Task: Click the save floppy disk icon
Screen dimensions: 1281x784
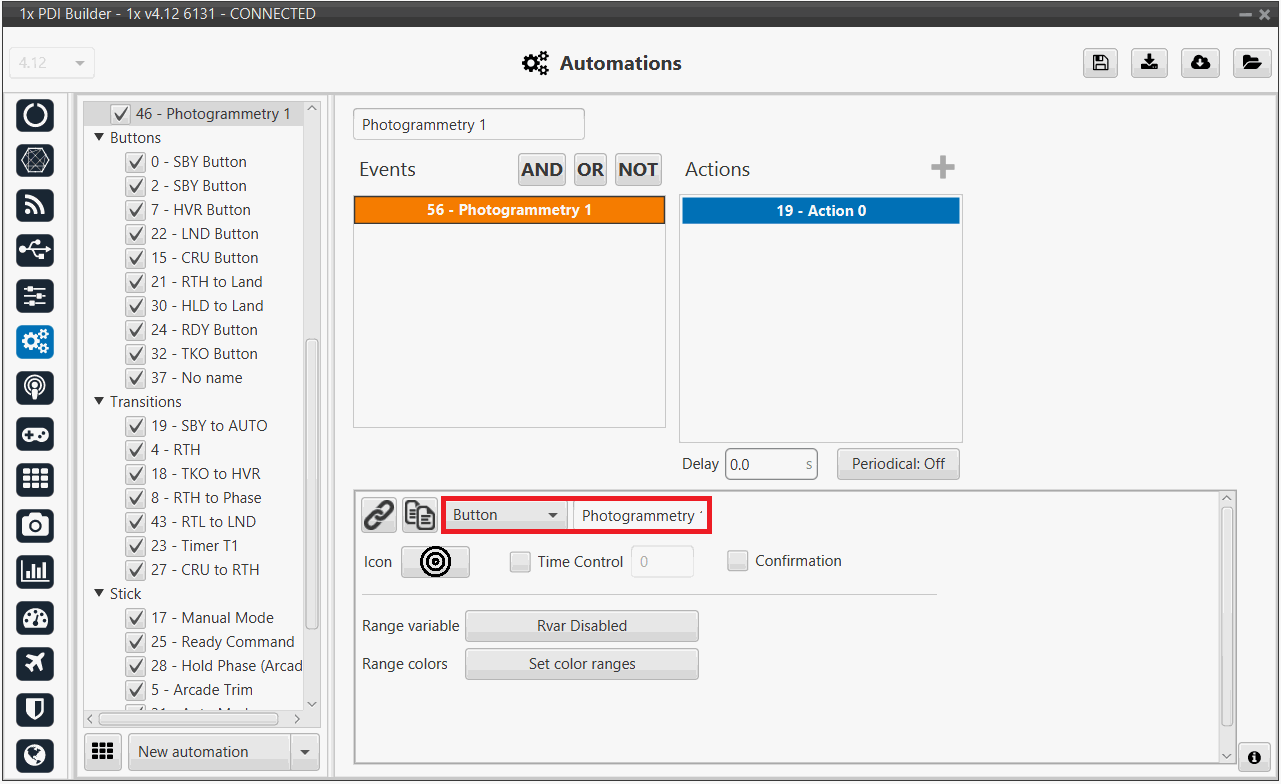Action: (1100, 63)
